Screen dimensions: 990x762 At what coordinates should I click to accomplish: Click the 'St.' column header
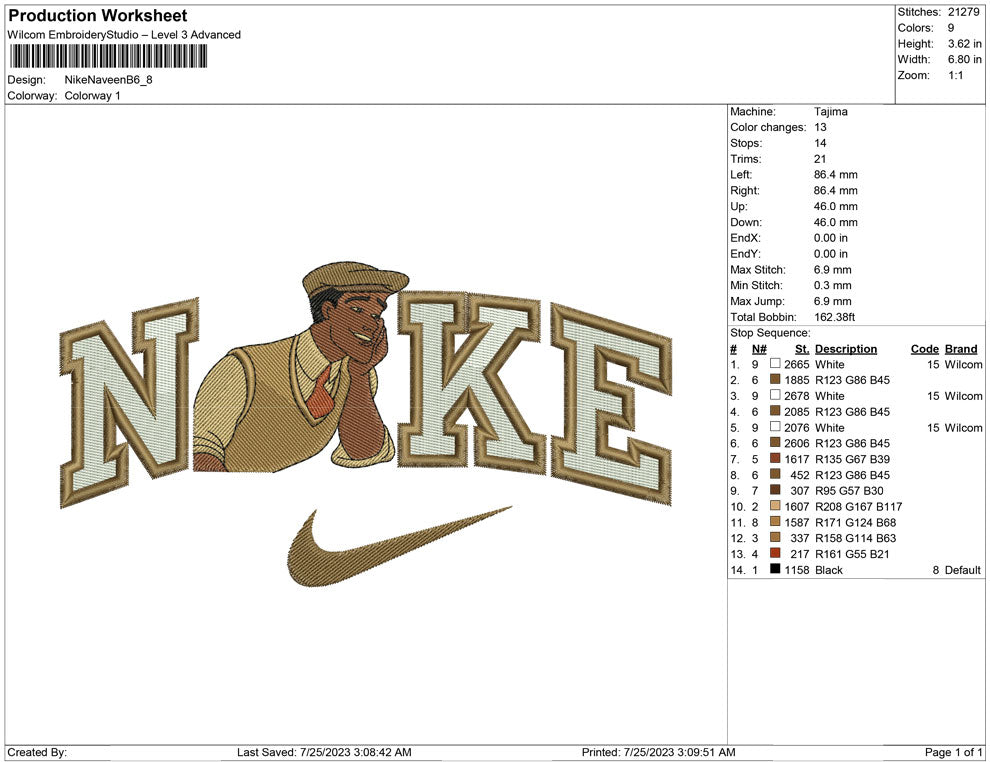pyautogui.click(x=802, y=348)
